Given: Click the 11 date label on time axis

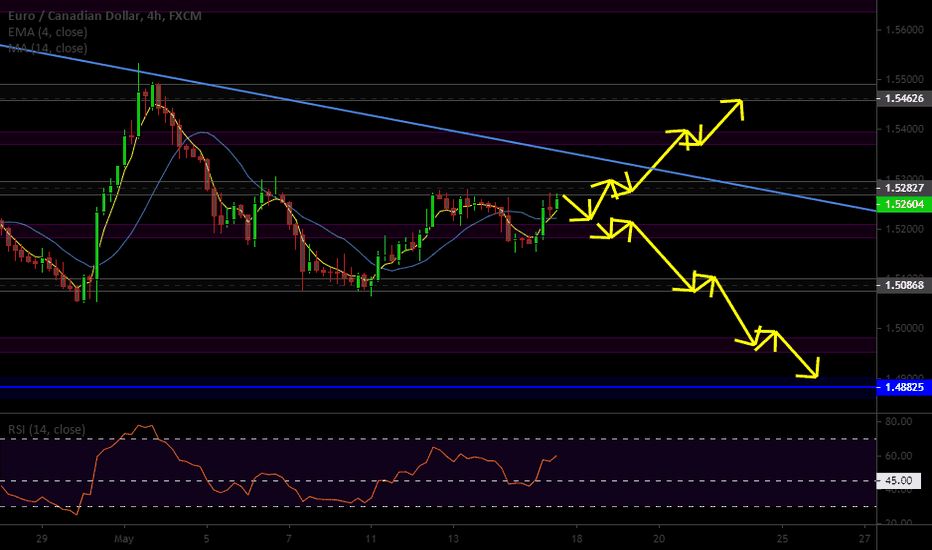Looking at the screenshot, I should click(x=371, y=539).
